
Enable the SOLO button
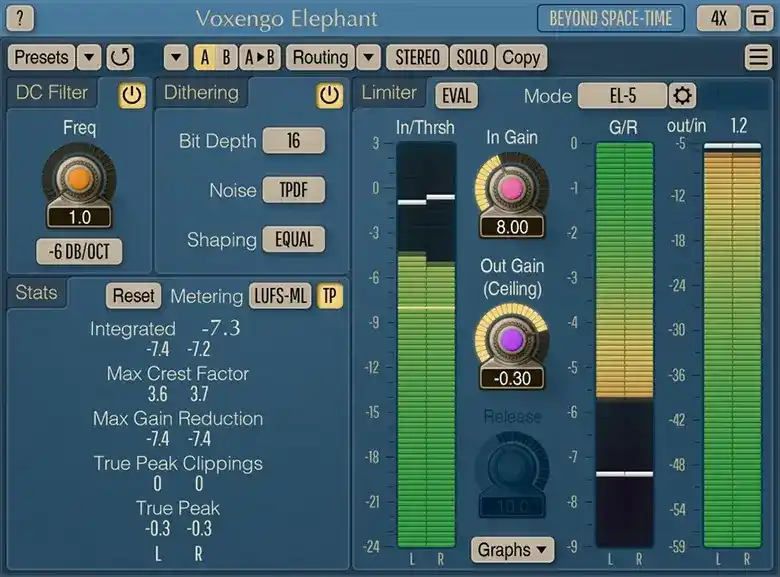tap(472, 57)
